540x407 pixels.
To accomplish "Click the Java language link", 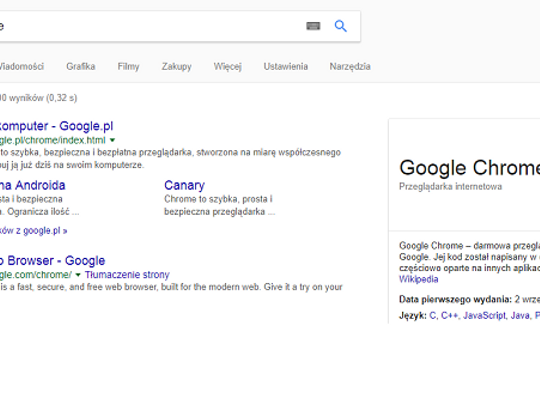I will (520, 315).
